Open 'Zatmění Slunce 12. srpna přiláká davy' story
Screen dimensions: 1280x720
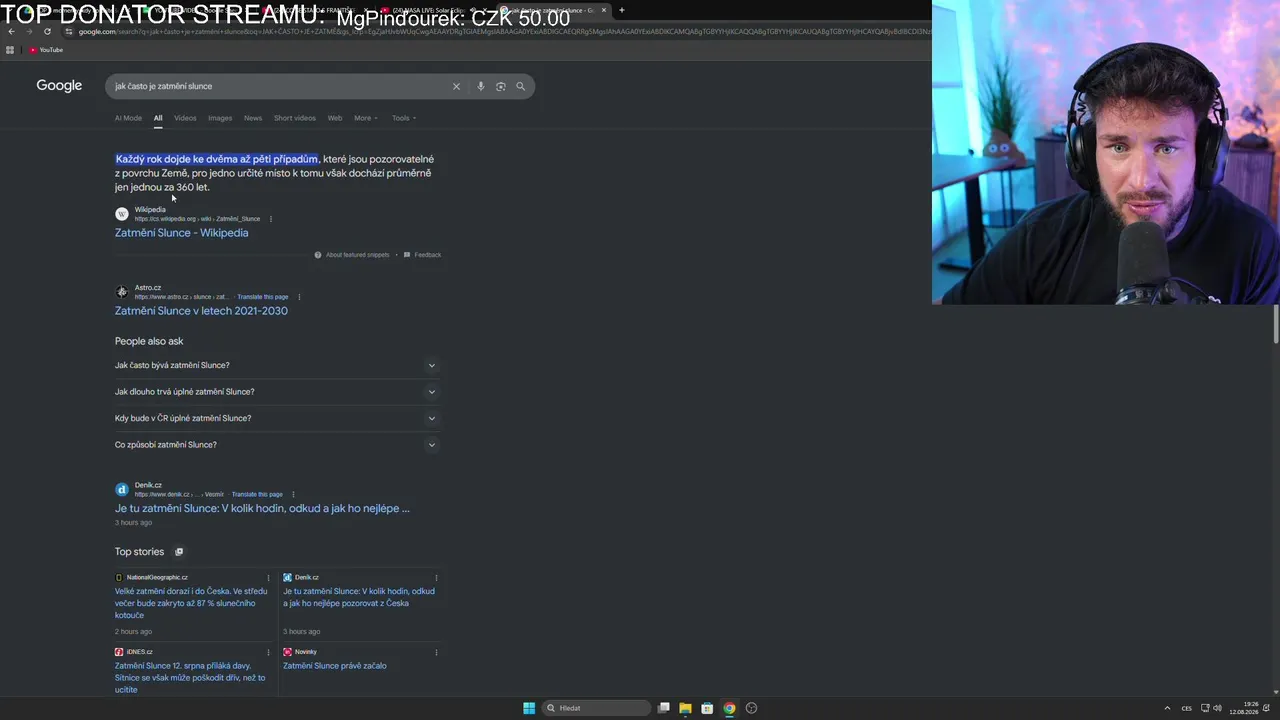click(x=190, y=678)
